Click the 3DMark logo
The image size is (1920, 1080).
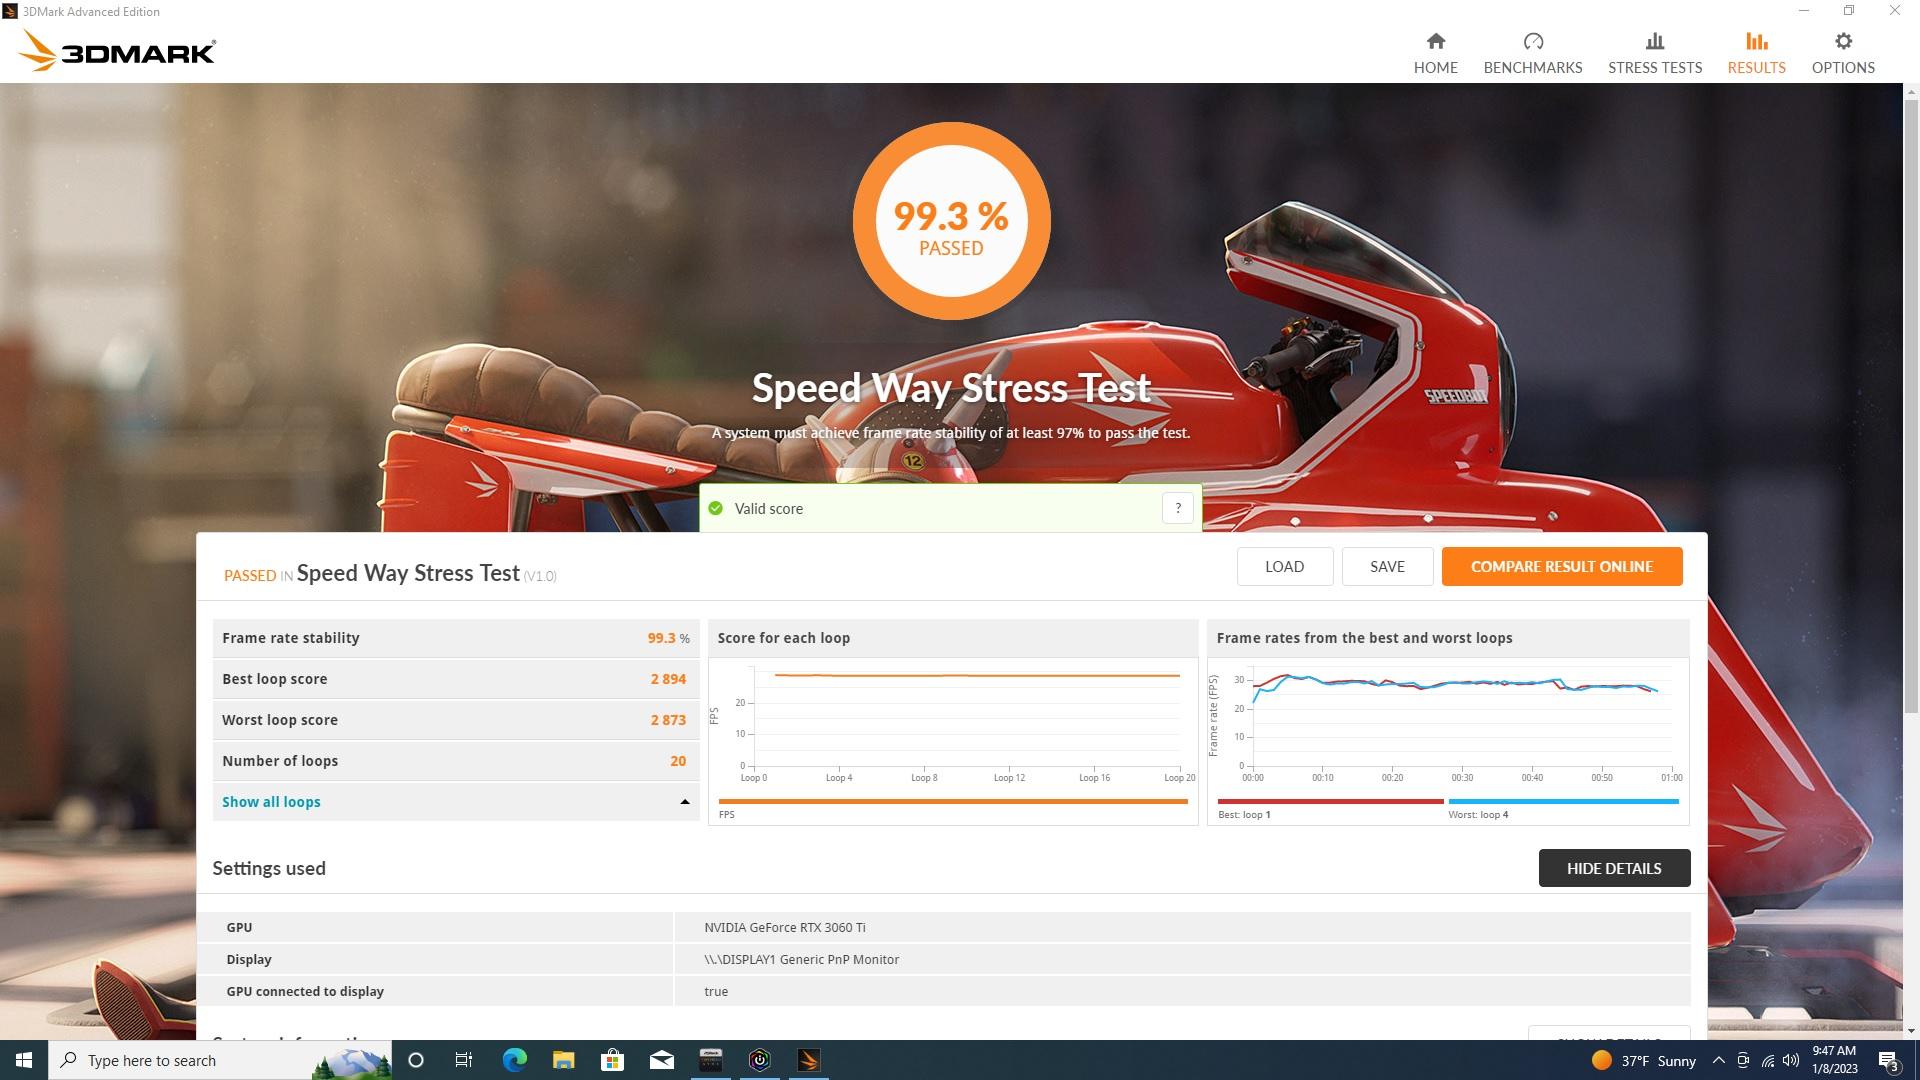[118, 50]
